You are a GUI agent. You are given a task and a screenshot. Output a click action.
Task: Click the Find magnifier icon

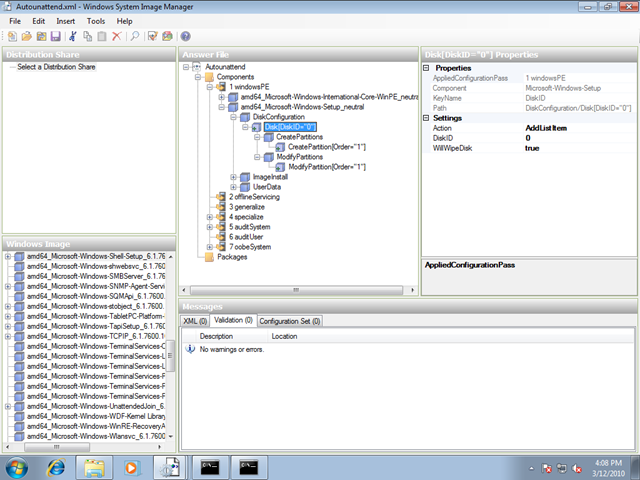pyautogui.click(x=134, y=36)
